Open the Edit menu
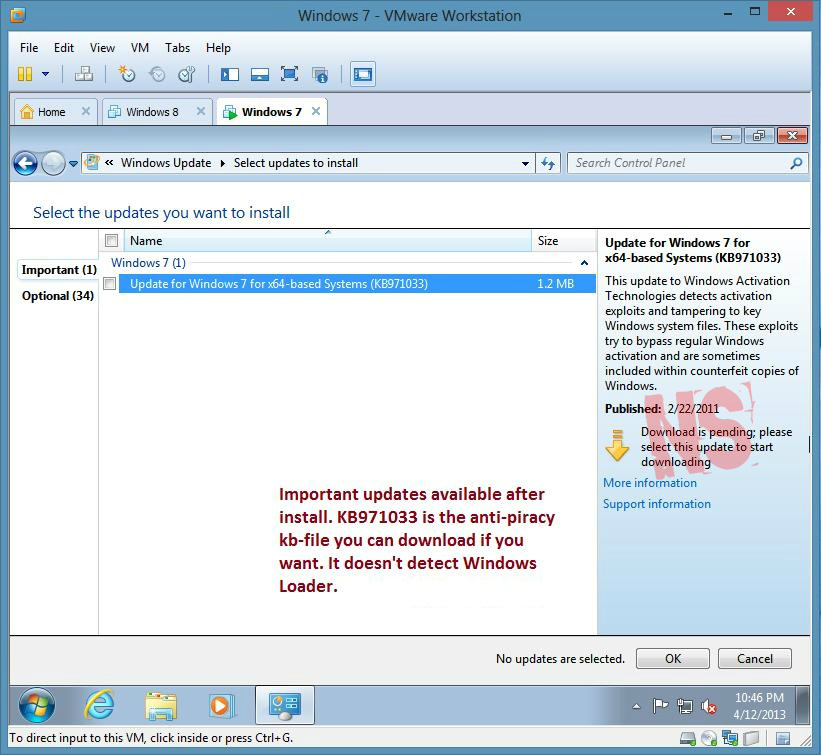 [64, 48]
